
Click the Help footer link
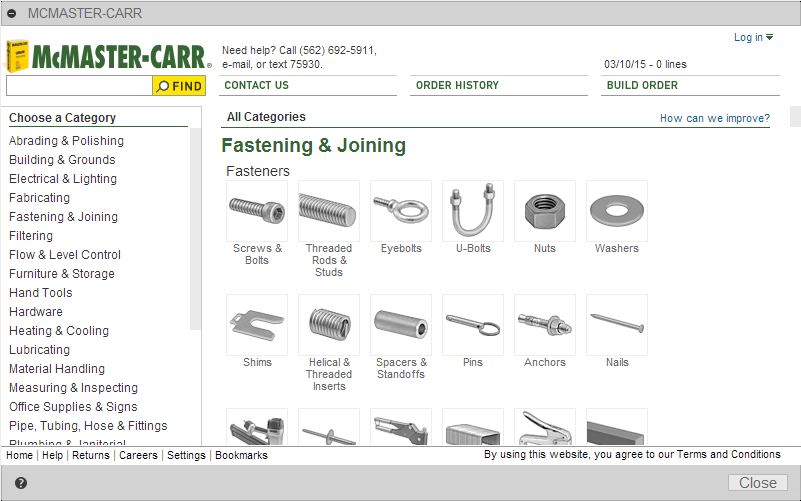(52, 455)
